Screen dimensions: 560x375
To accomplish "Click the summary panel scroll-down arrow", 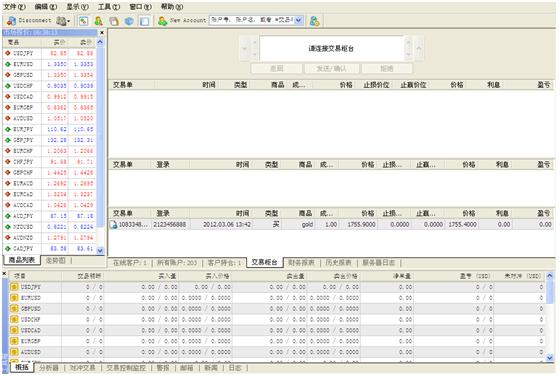I will point(549,357).
